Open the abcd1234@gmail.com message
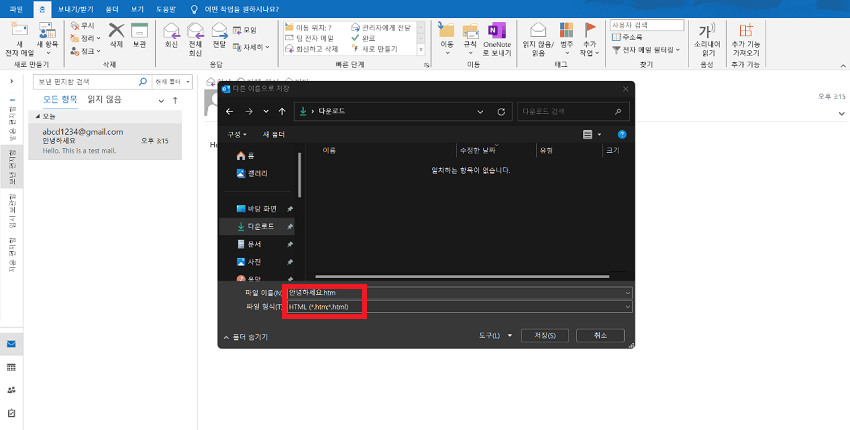 click(105, 141)
